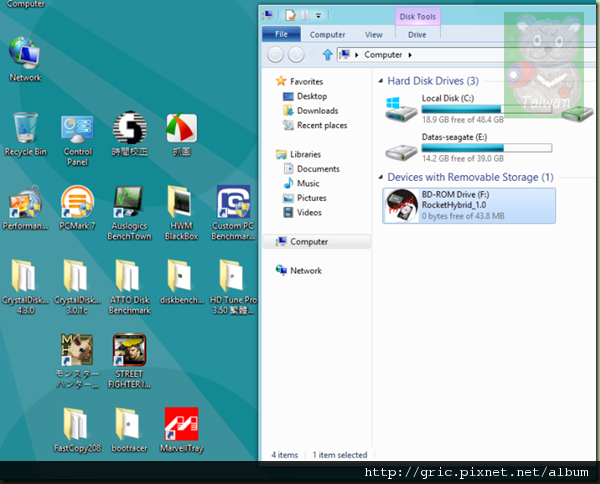Viewport: 600px width, 484px height.
Task: Open the PCMark 7 desktop shortcut
Action: pyautogui.click(x=78, y=203)
